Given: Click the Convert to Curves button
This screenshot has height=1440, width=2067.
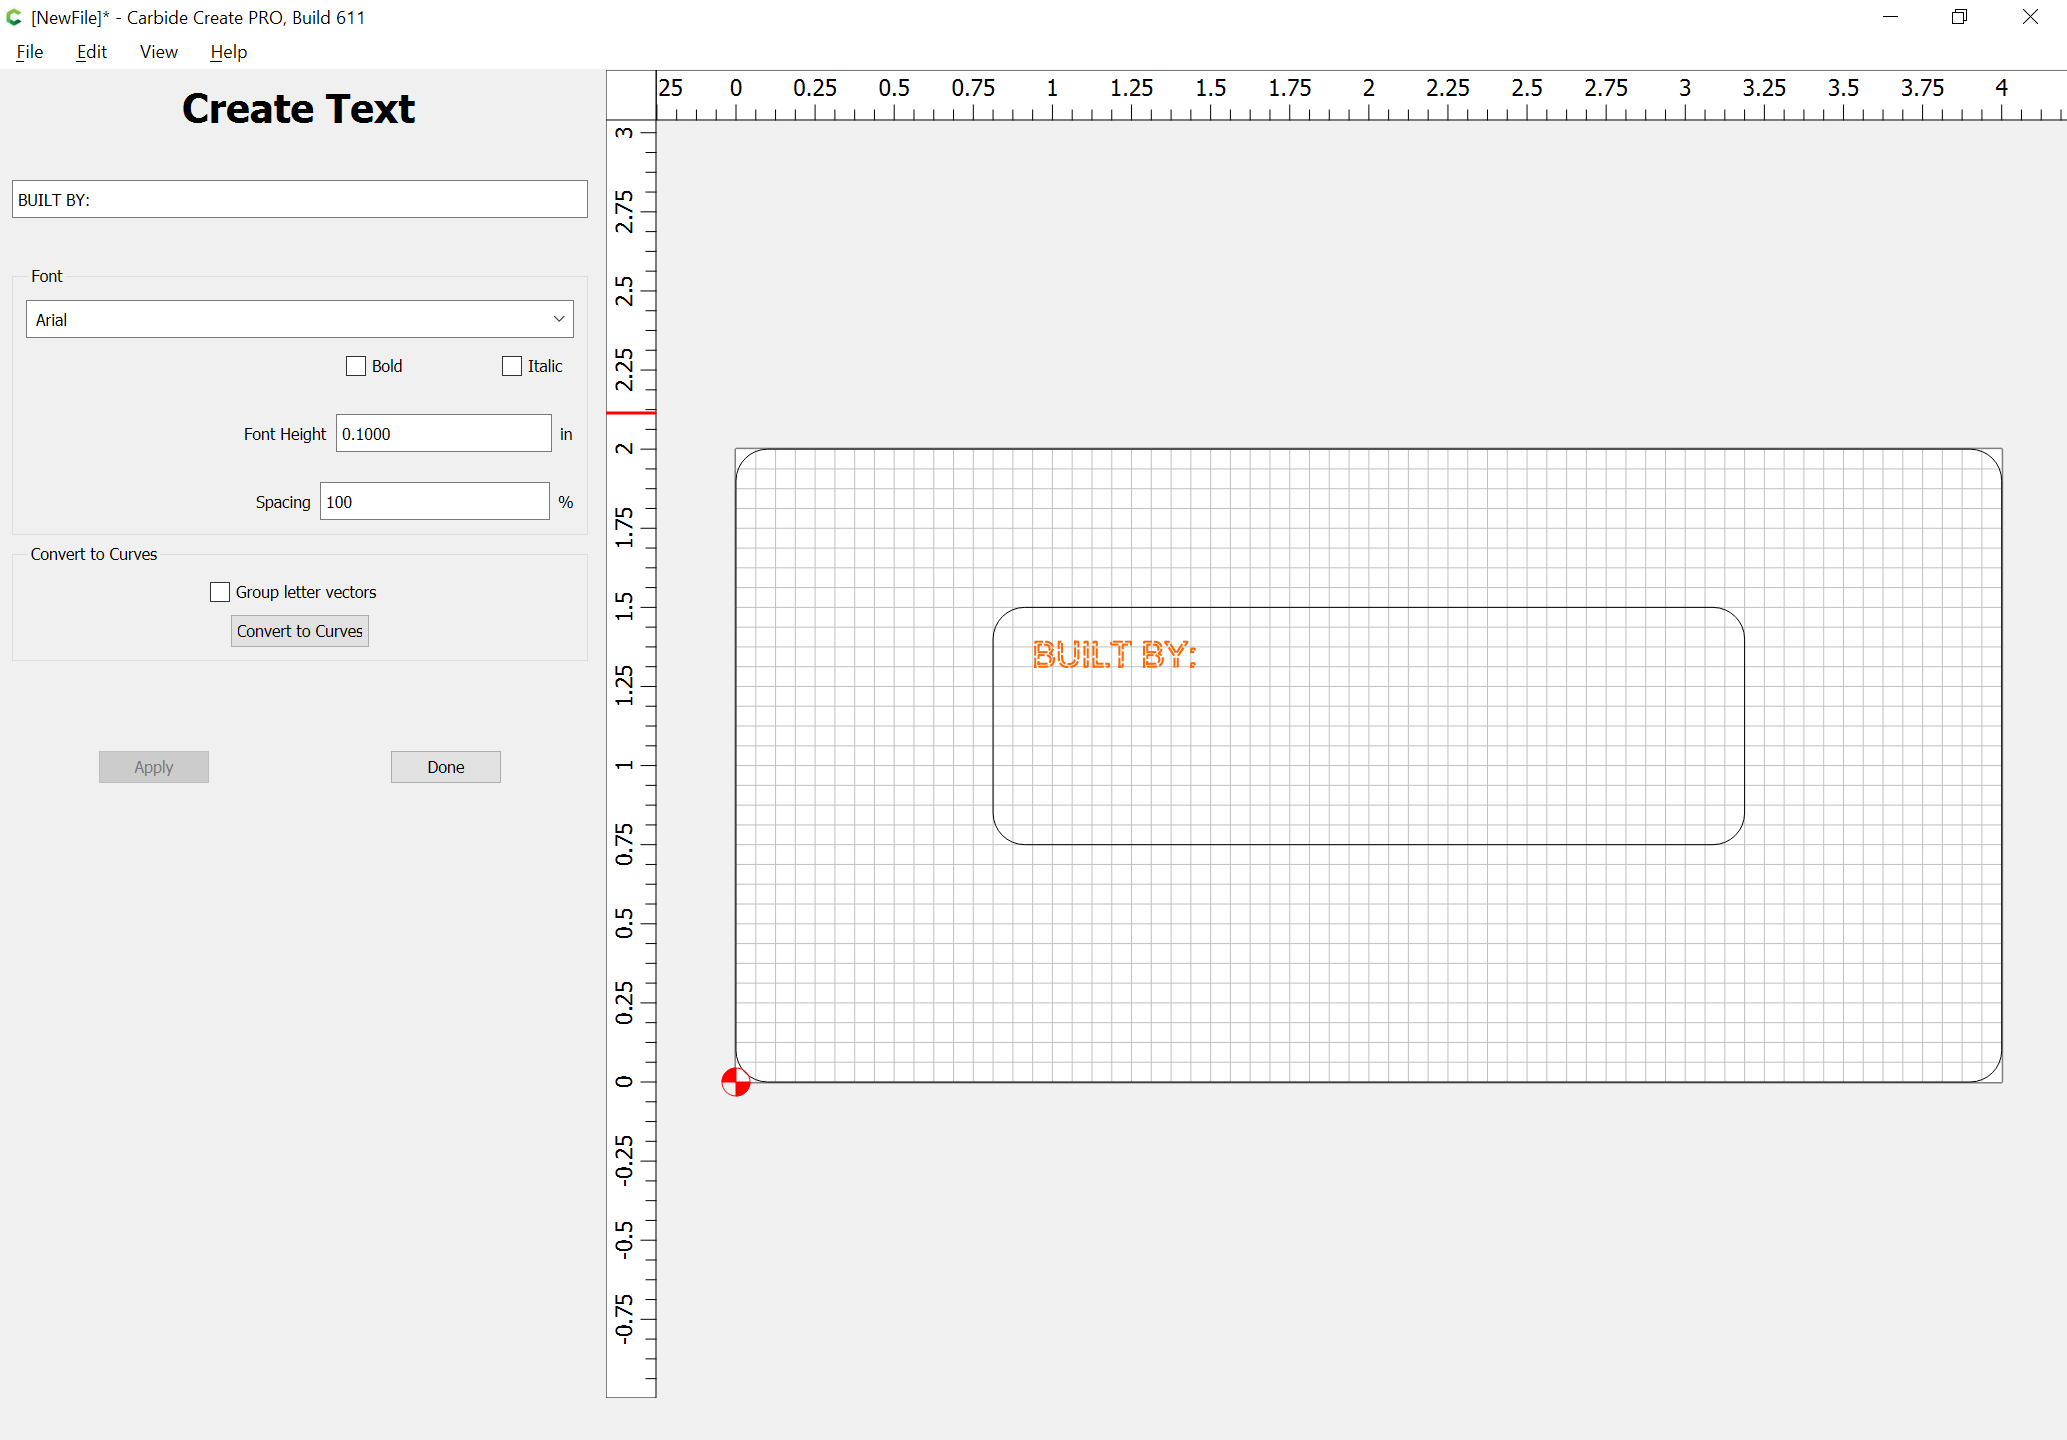Looking at the screenshot, I should 299,631.
